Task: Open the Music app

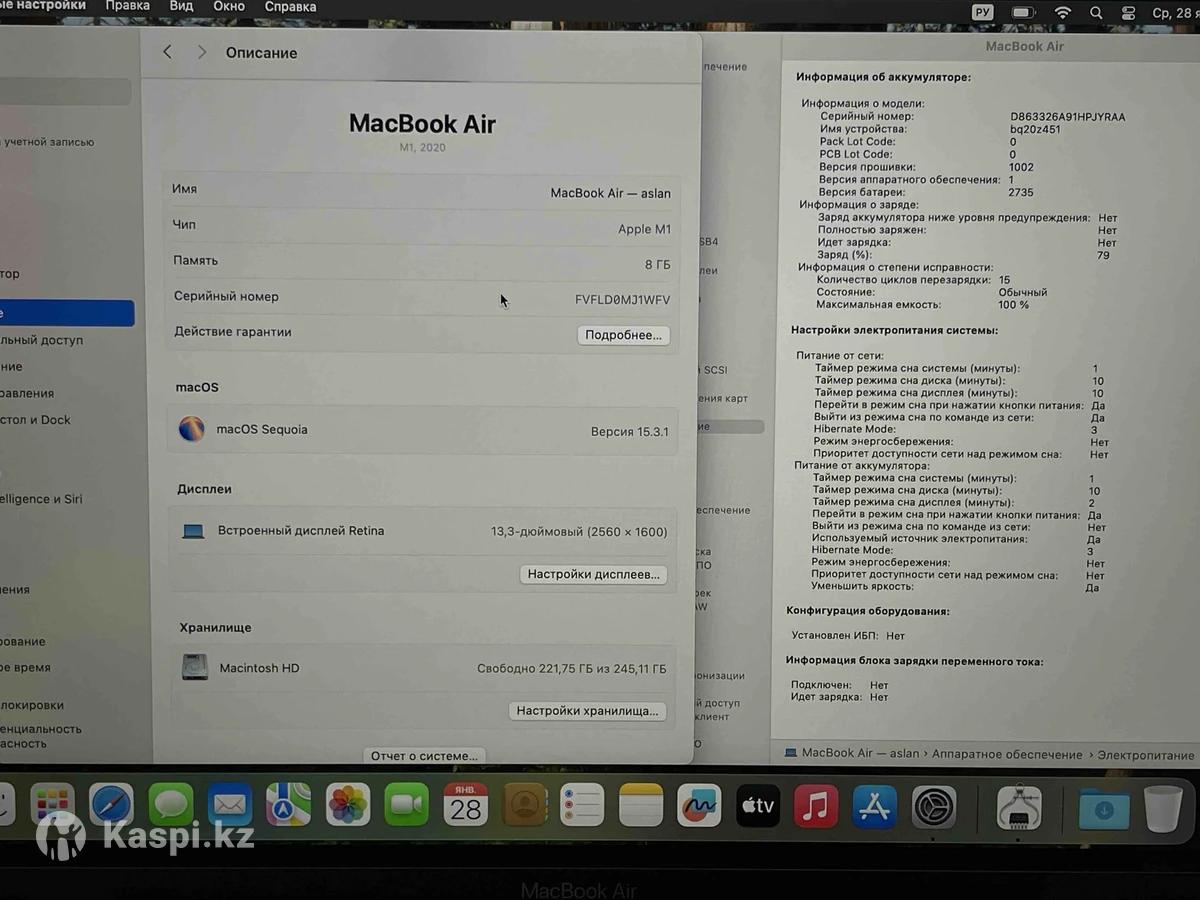Action: point(816,805)
